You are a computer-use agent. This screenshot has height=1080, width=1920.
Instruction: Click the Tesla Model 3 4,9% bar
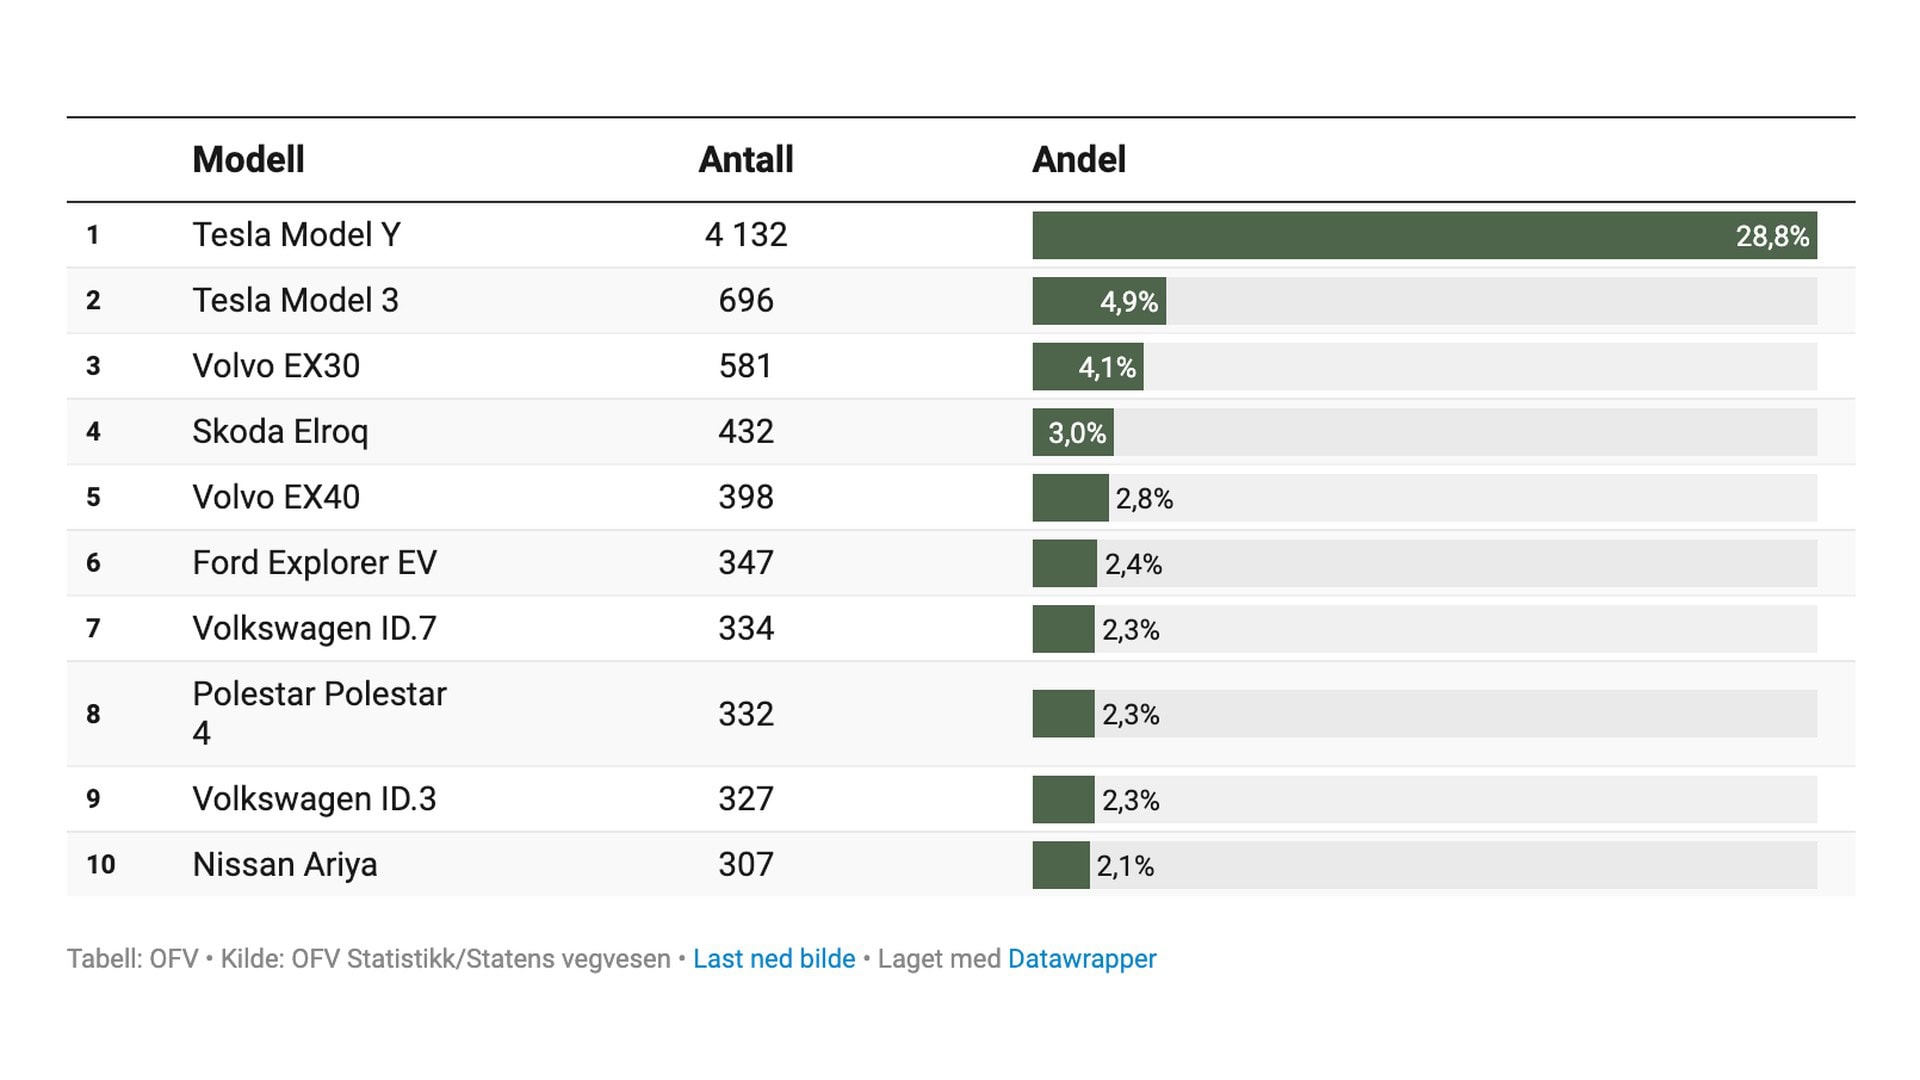point(1099,301)
